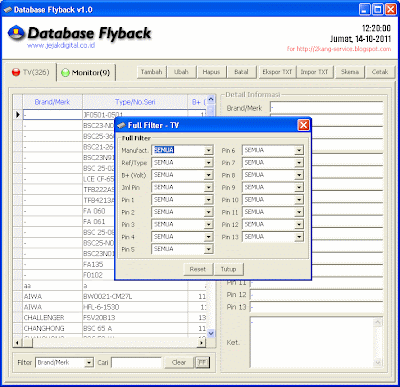Select the FSV20B13 type cell
Viewport: 400px width, 387px height.
135,318
